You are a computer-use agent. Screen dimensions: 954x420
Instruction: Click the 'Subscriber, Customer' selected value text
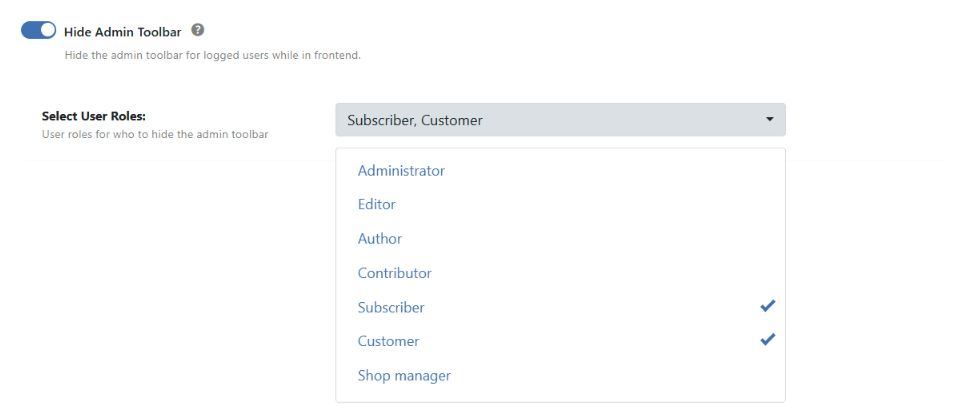pos(414,120)
